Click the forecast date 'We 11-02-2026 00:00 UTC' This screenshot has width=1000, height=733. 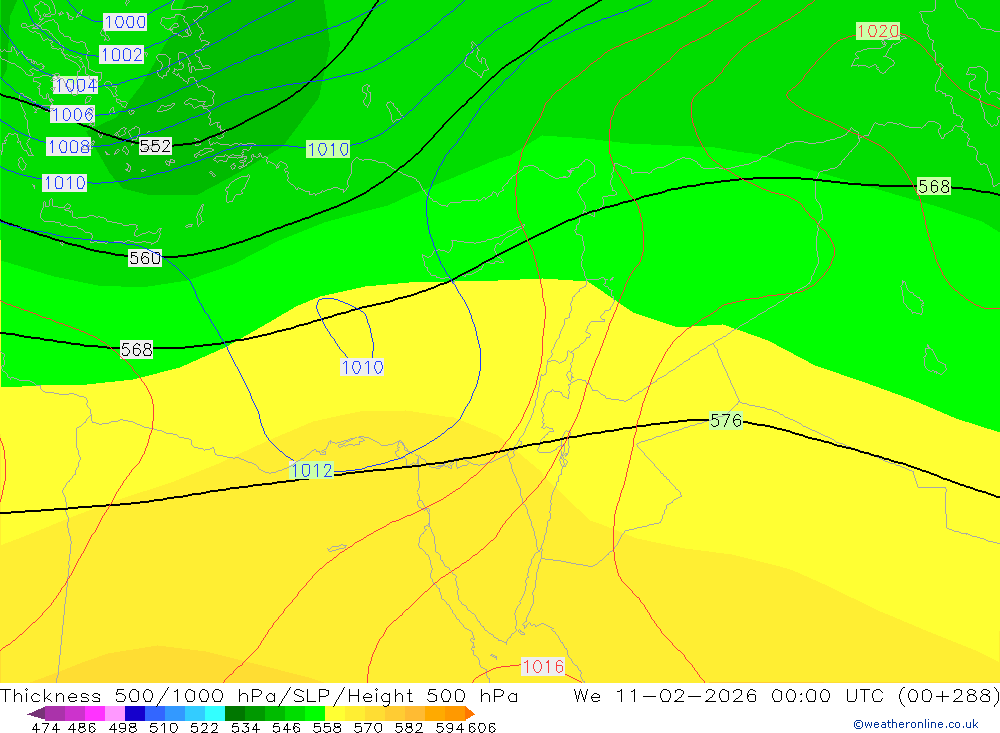[x=731, y=695]
